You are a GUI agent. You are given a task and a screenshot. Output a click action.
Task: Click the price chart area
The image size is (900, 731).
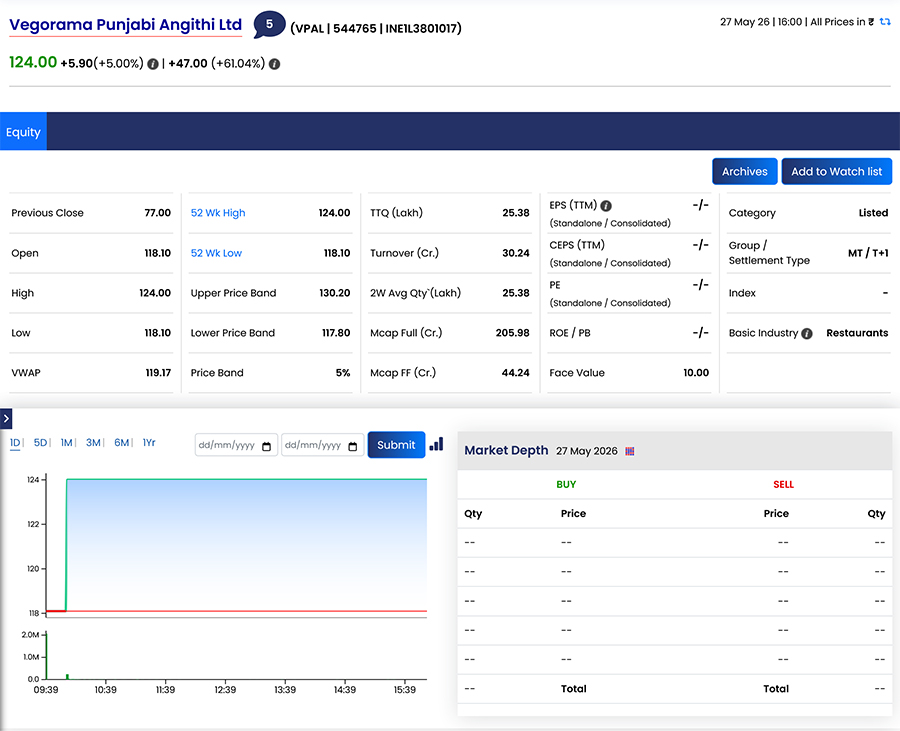tap(236, 545)
